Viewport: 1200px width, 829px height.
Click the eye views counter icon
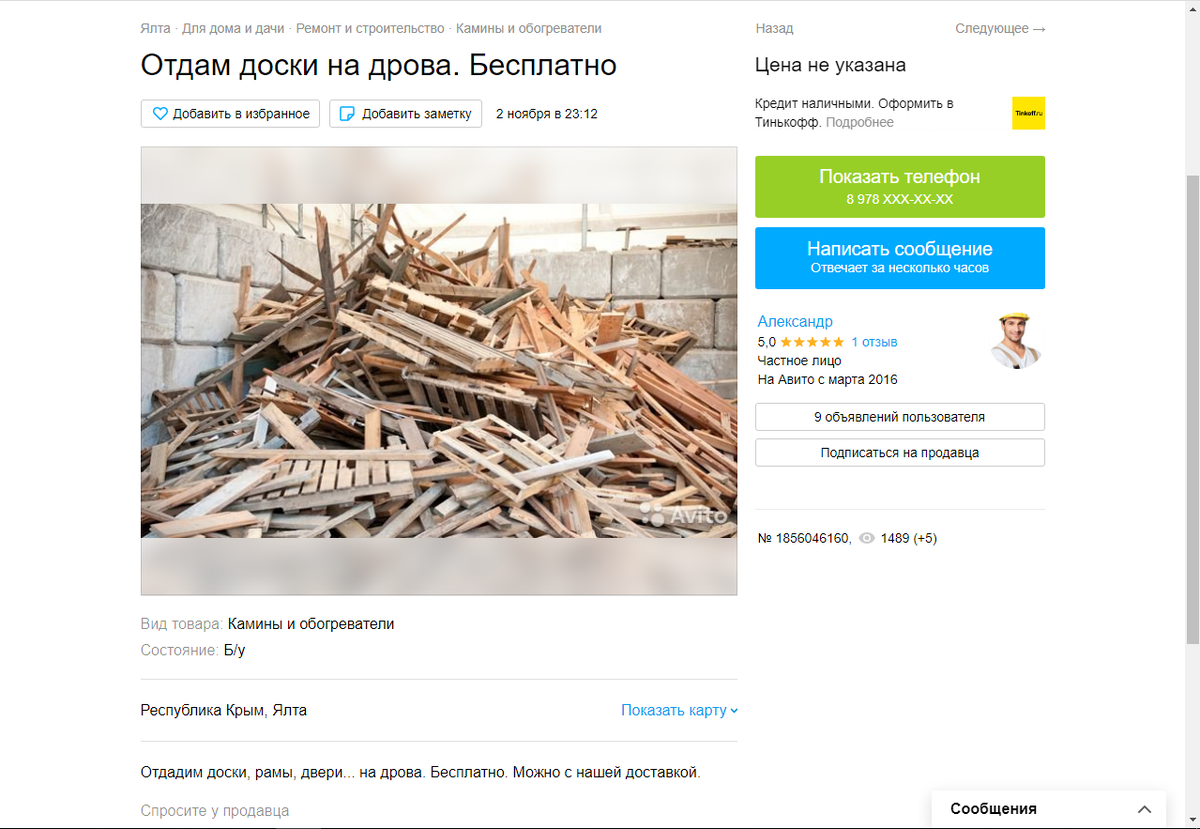coord(867,538)
